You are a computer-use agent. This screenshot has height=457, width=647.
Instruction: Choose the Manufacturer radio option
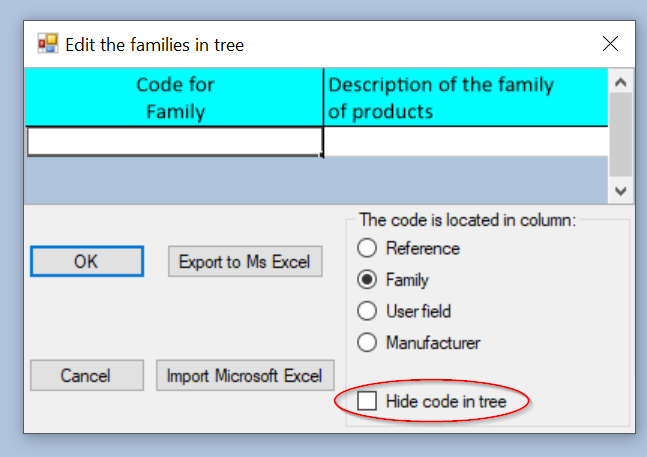point(367,343)
